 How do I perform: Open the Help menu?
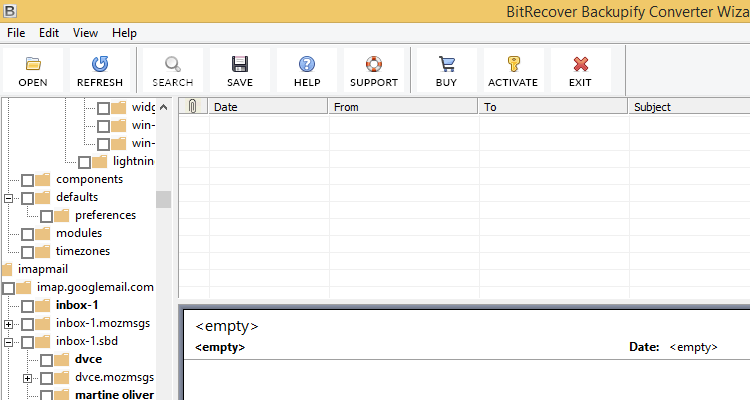click(x=124, y=33)
